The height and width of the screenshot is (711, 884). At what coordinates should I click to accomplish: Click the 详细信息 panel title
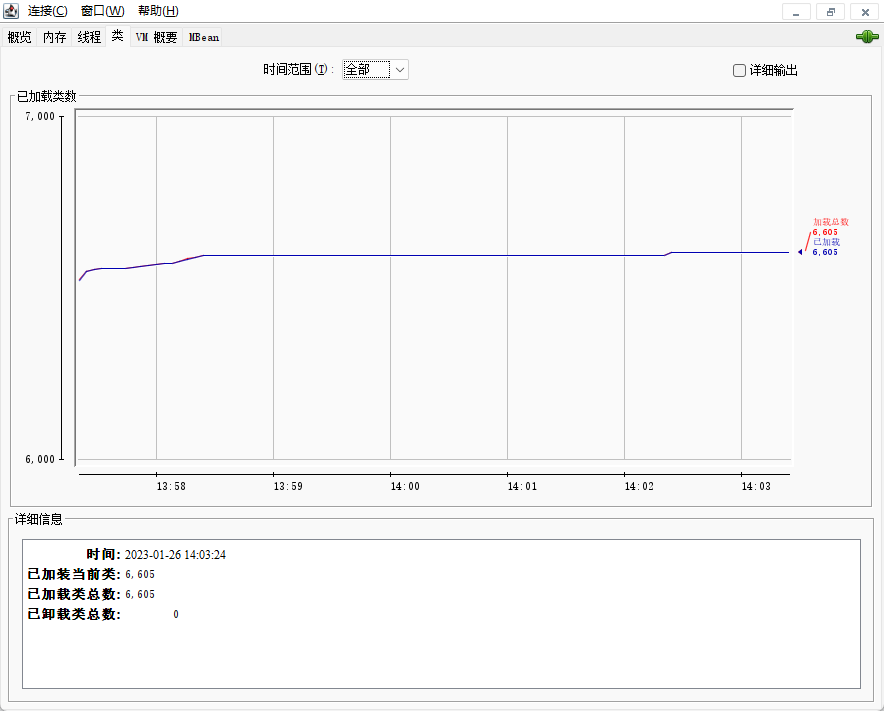pyautogui.click(x=38, y=519)
